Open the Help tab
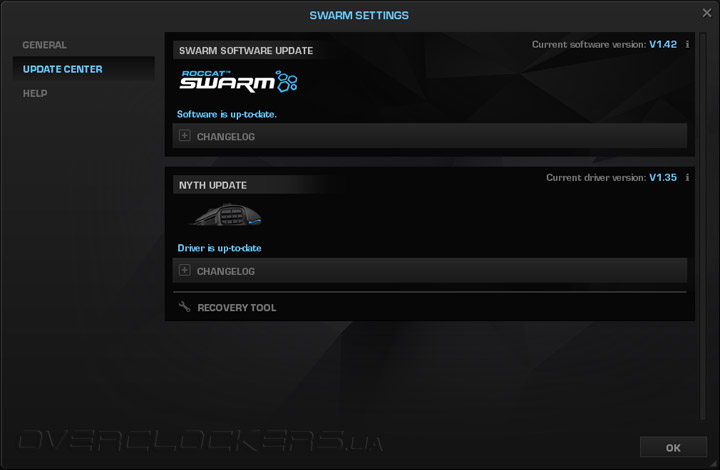Screen dimensions: 720x470 point(35,93)
